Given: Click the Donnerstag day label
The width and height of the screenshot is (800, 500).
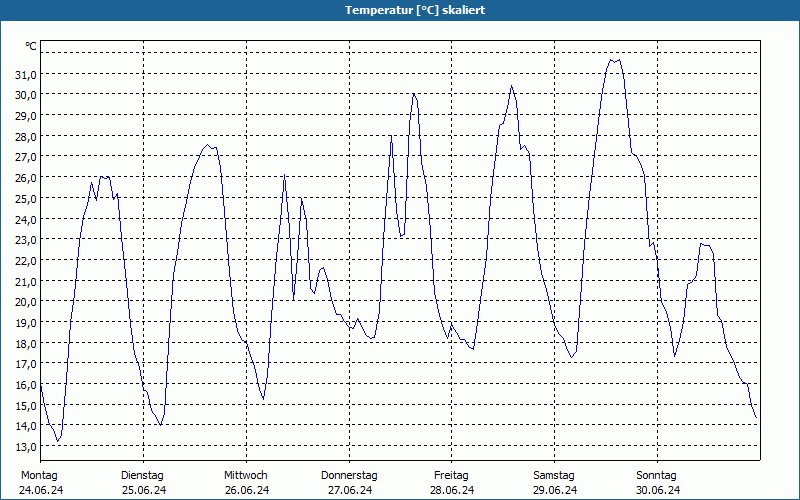Looking at the screenshot, I should tap(349, 476).
